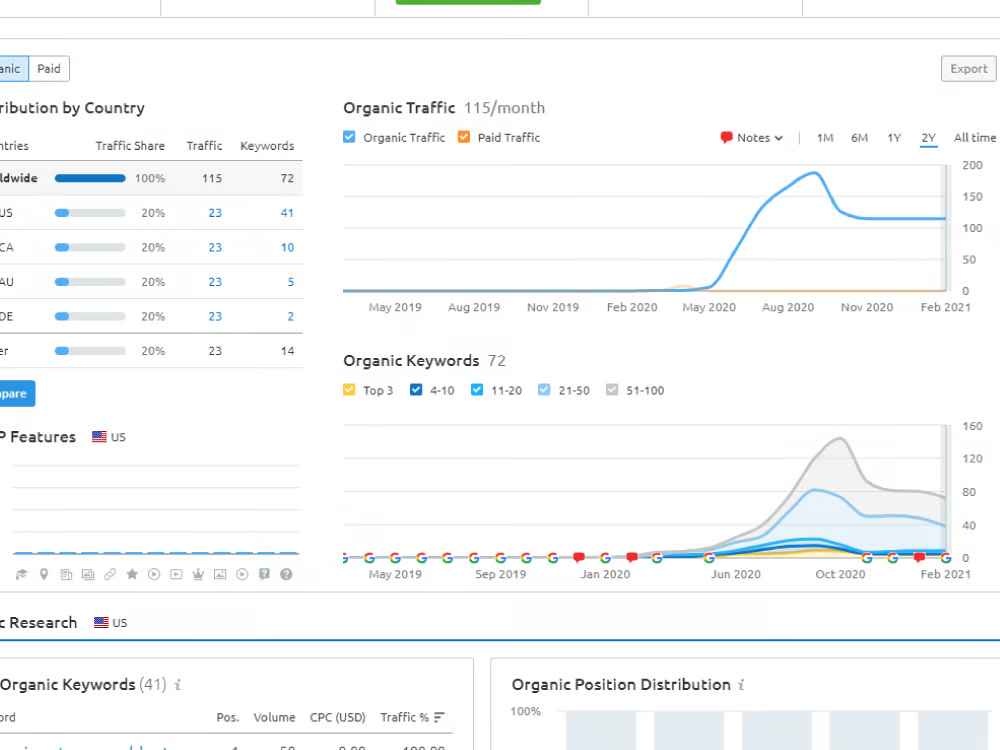The width and height of the screenshot is (1000, 750).
Task: Open US keywords count 41
Action: (287, 213)
